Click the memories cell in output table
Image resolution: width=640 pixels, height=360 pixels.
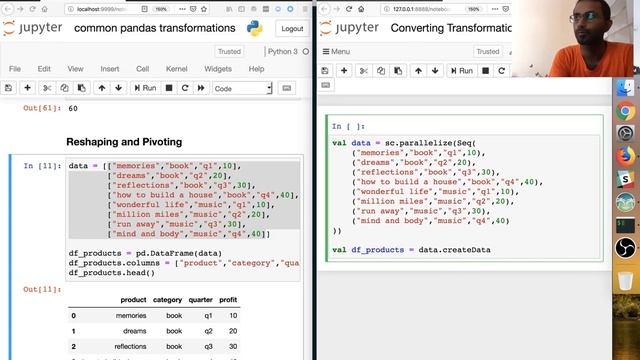click(x=131, y=316)
